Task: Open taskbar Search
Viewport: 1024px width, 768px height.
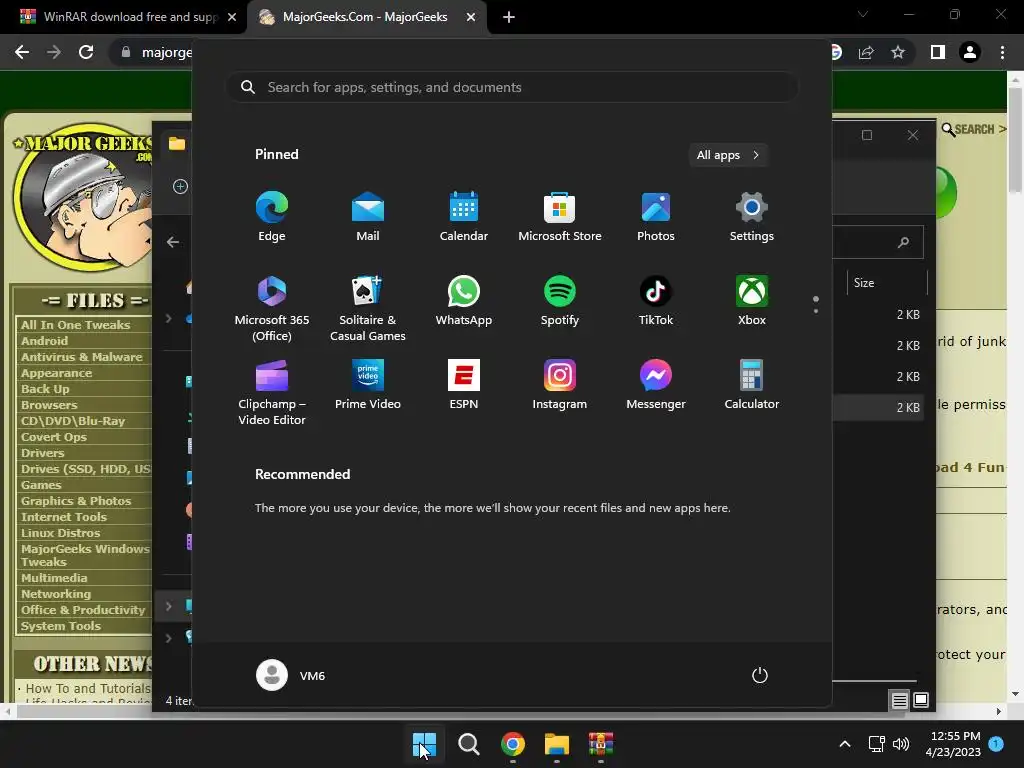Action: coord(468,744)
